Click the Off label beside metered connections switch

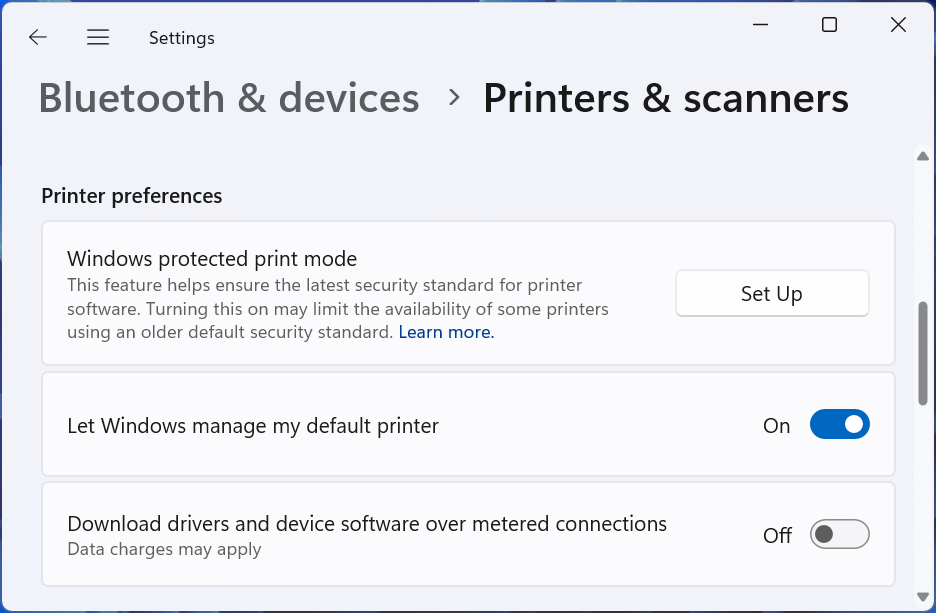777,536
